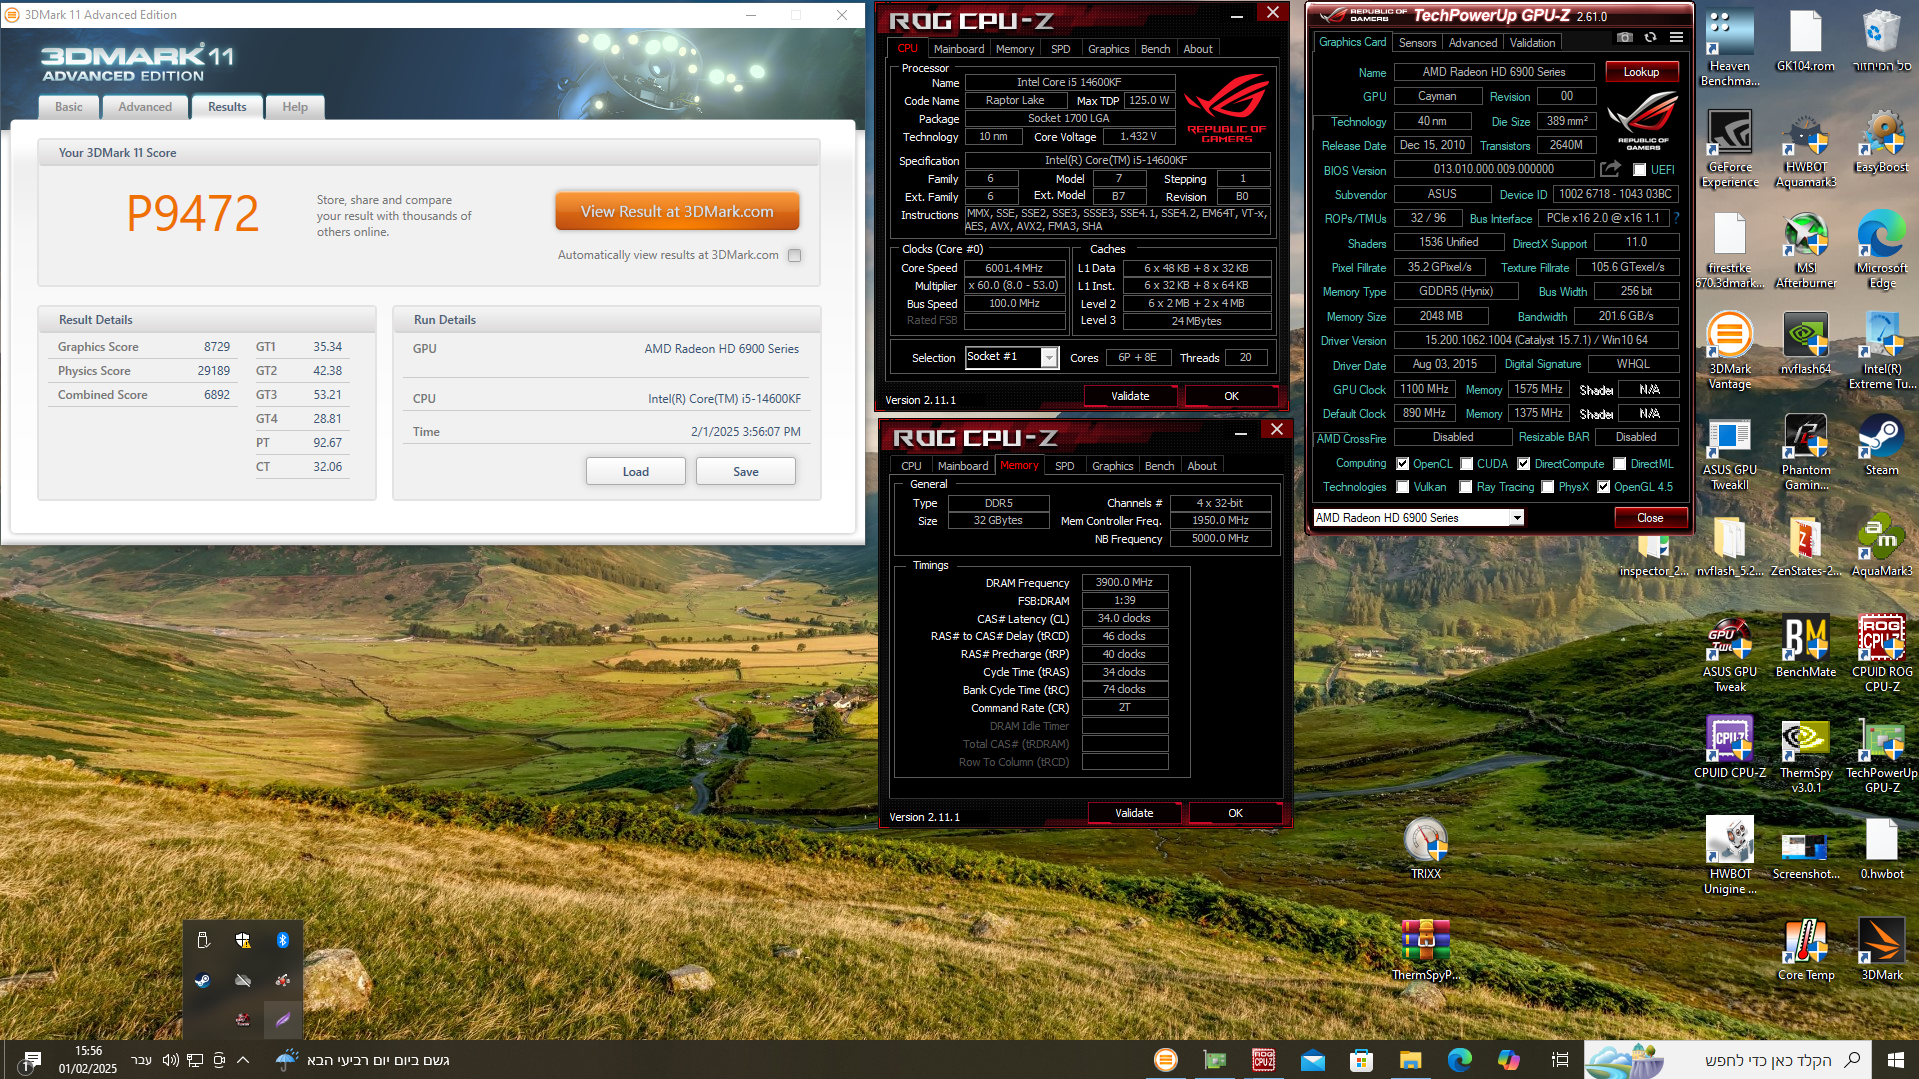
Task: Click GPU Clock 1100 MHz field in GPU-Z
Action: click(1424, 389)
